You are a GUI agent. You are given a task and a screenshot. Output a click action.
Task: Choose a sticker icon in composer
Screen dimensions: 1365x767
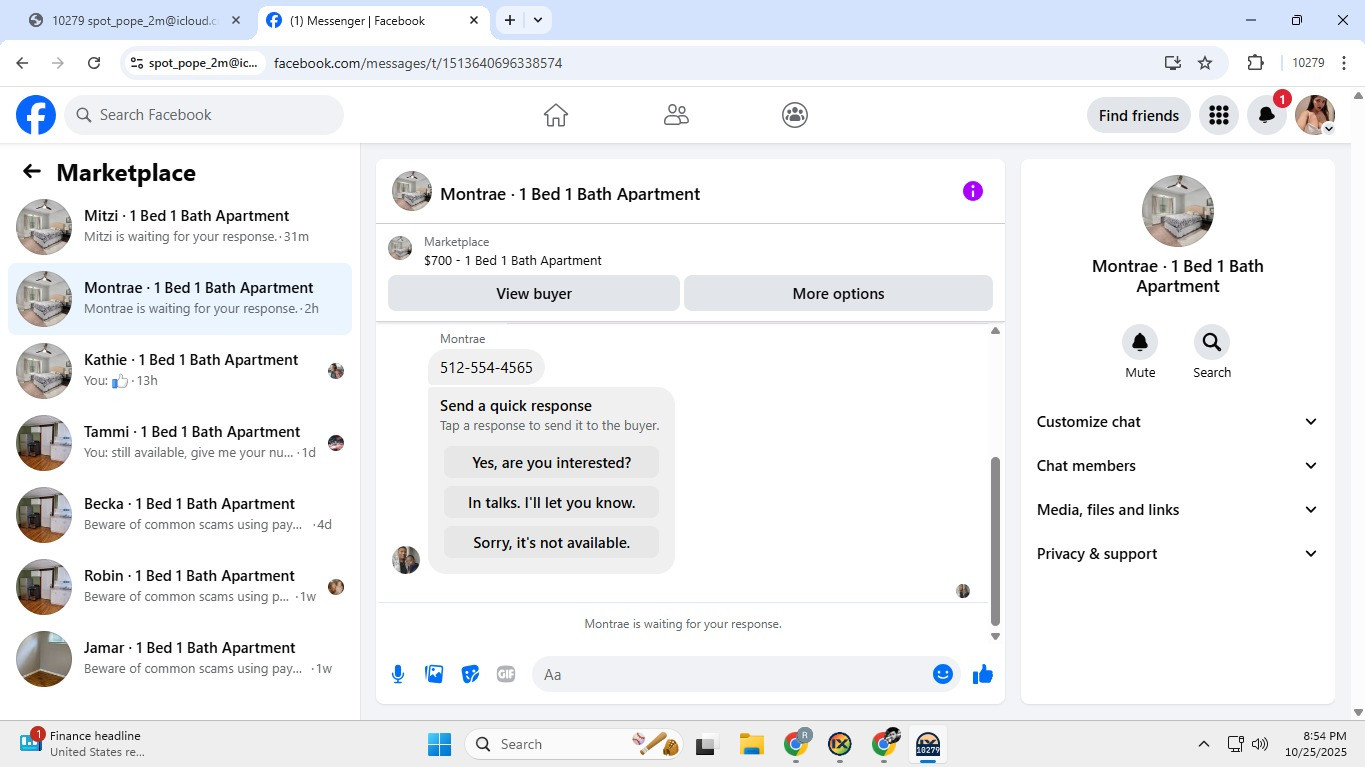(470, 674)
